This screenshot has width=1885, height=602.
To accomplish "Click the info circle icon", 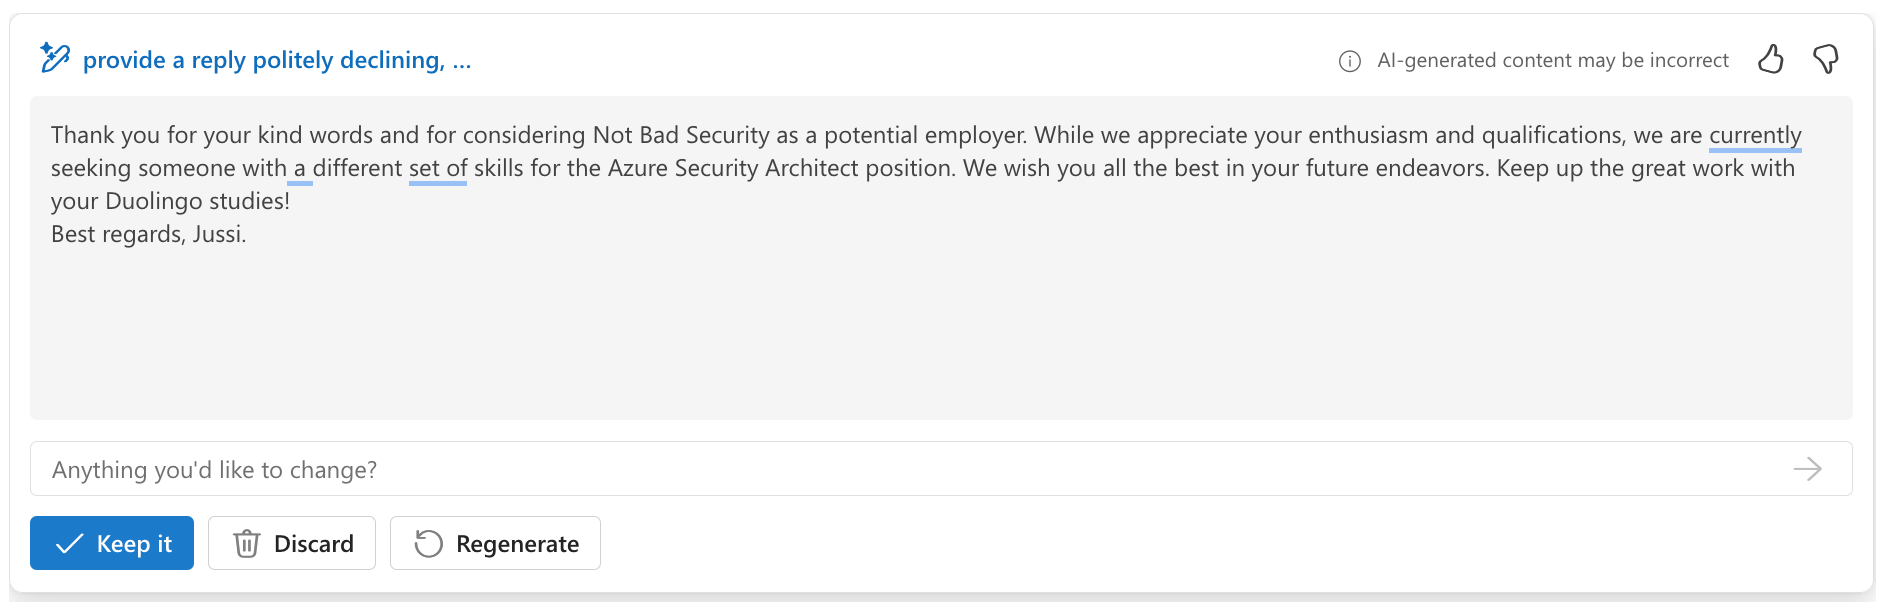I will (1350, 61).
